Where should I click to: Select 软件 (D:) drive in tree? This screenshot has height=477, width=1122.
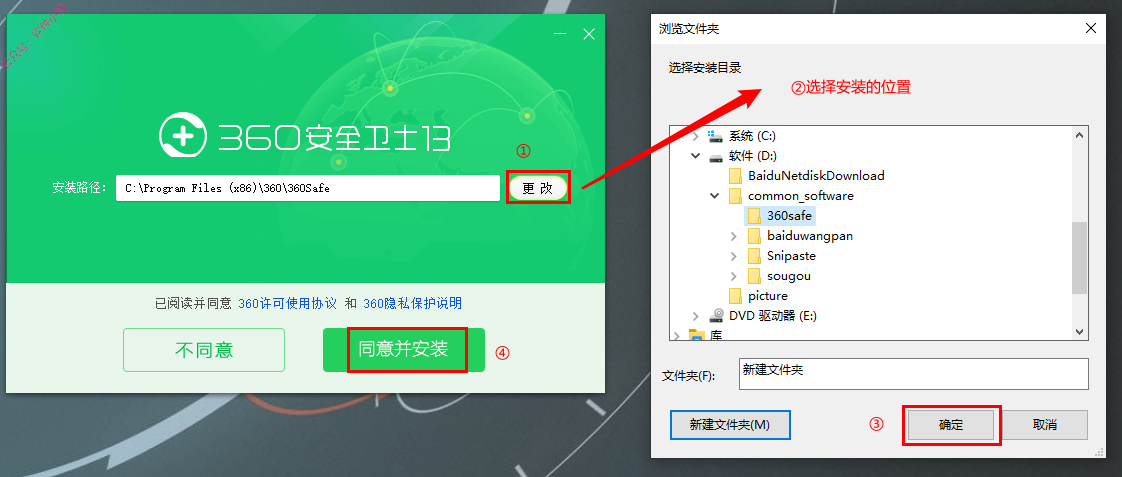pos(752,156)
